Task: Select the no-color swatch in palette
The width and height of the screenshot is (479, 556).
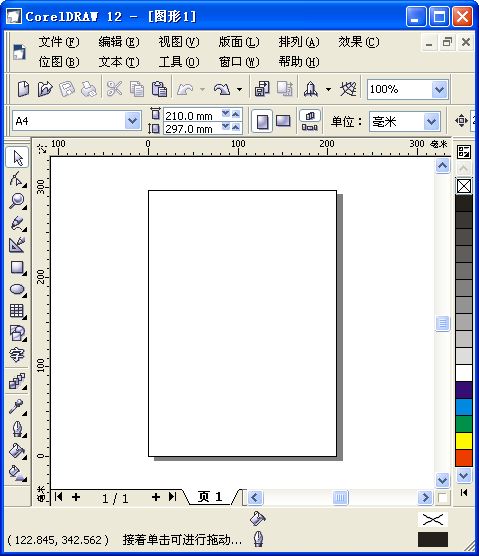Action: point(464,186)
